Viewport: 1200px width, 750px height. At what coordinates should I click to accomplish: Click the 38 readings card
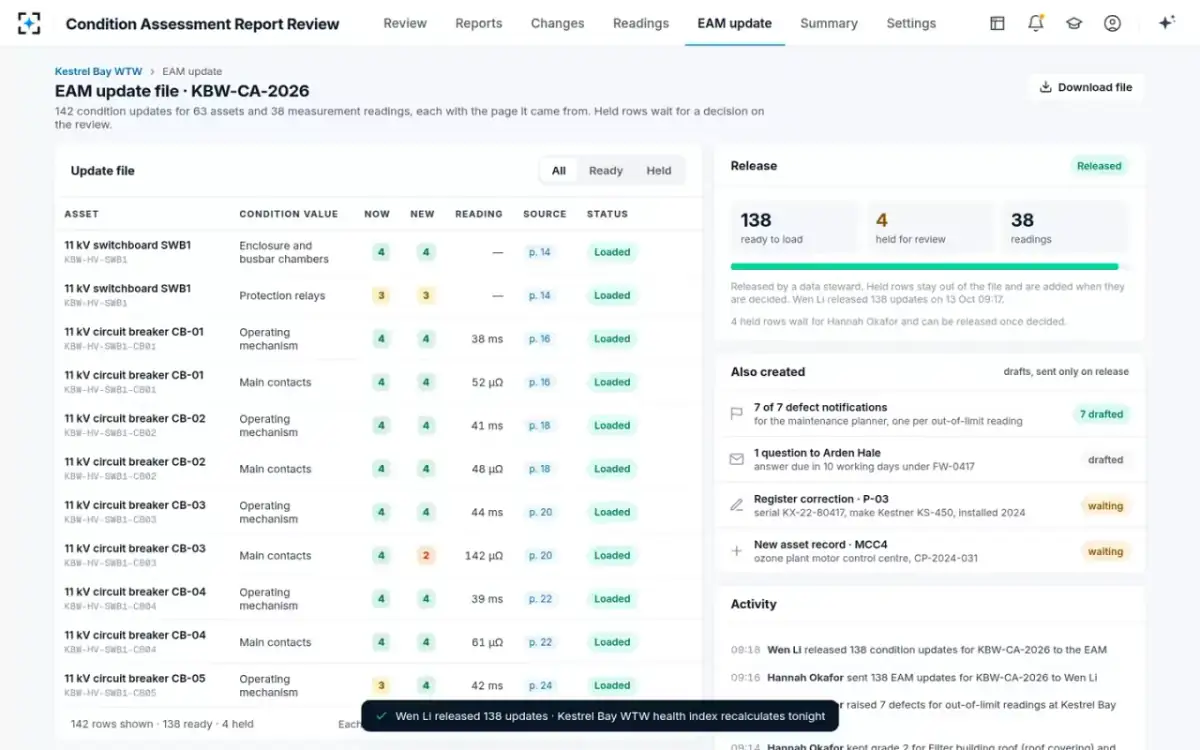[1065, 228]
